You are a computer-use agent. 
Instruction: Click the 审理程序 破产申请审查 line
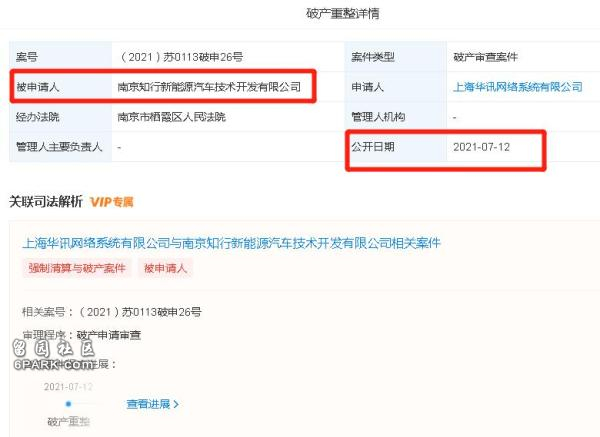[82, 335]
